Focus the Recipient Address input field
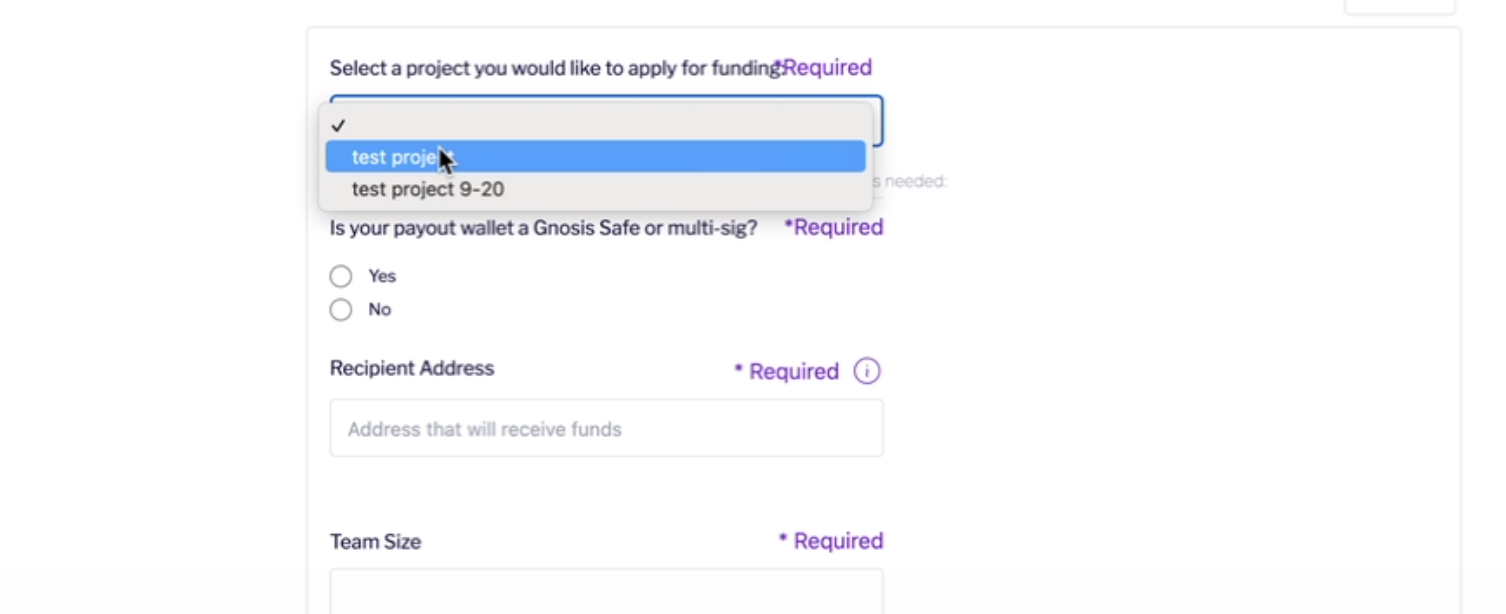1506x614 pixels. [606, 428]
